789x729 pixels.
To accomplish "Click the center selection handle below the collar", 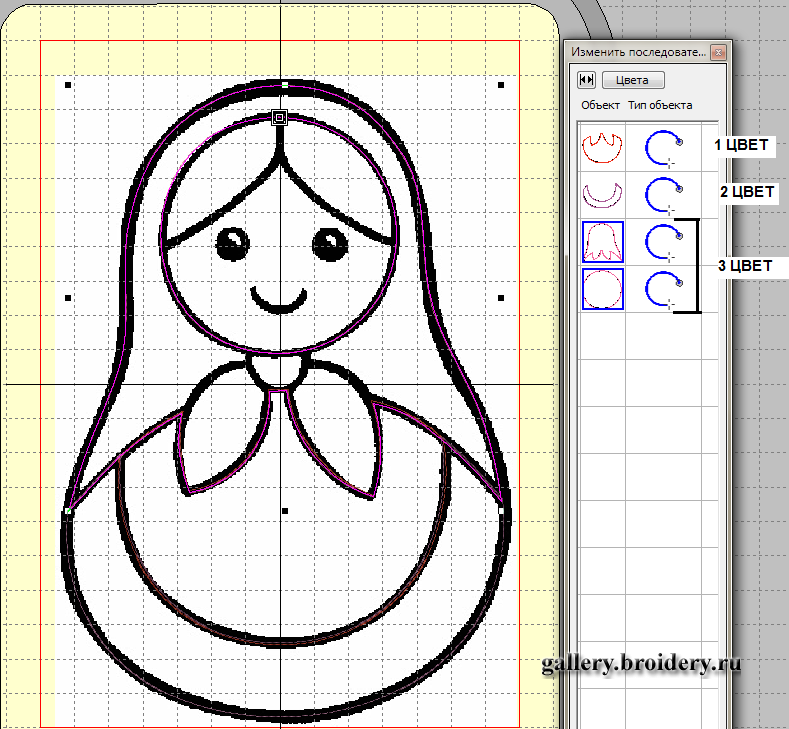I will (285, 511).
